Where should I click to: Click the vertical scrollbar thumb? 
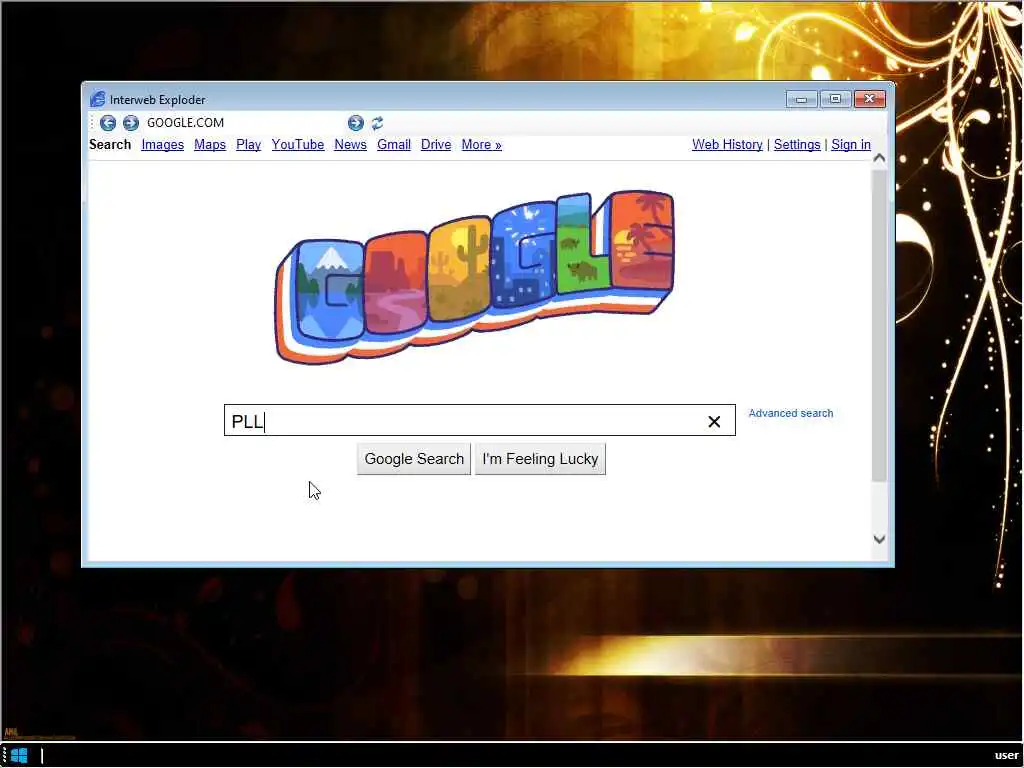coord(880,327)
